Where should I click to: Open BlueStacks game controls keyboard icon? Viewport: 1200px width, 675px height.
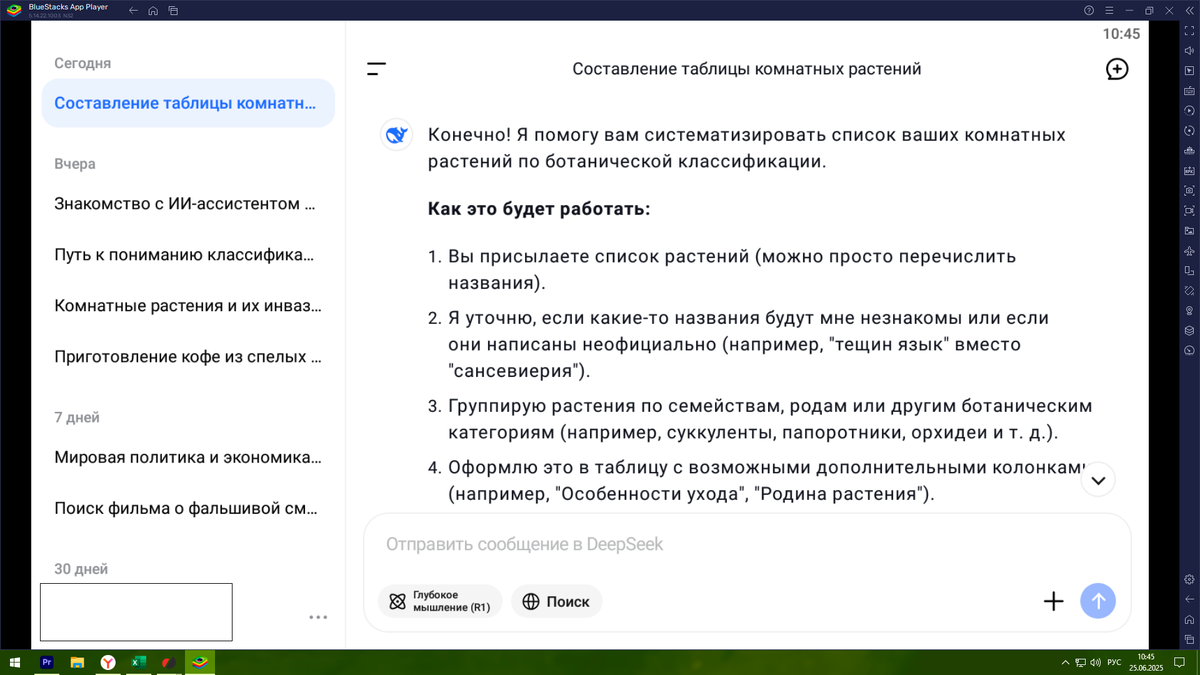(x=1189, y=90)
